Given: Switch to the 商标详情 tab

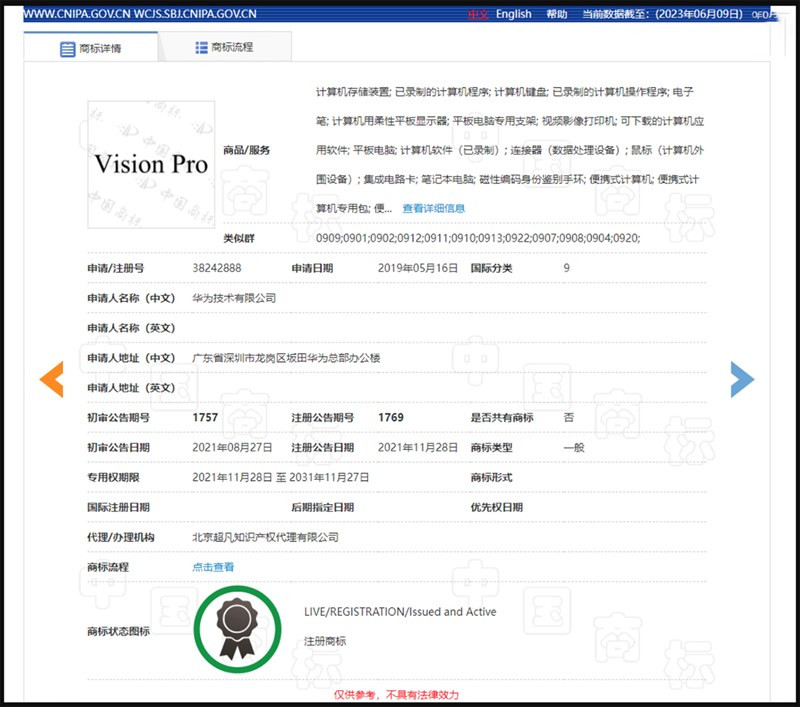Looking at the screenshot, I should point(100,45).
